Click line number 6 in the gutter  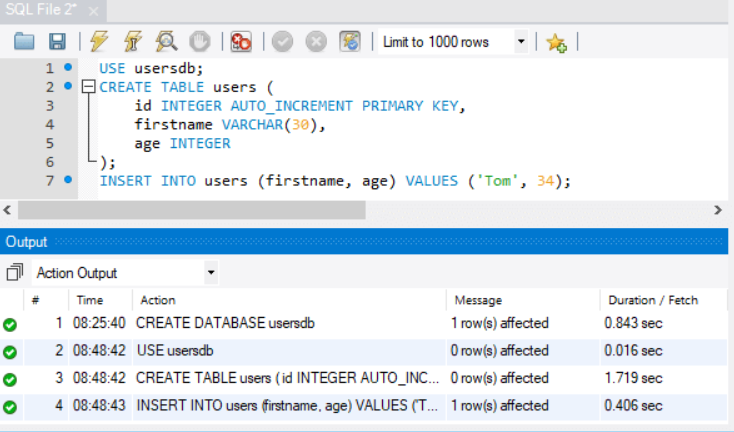click(x=50, y=162)
